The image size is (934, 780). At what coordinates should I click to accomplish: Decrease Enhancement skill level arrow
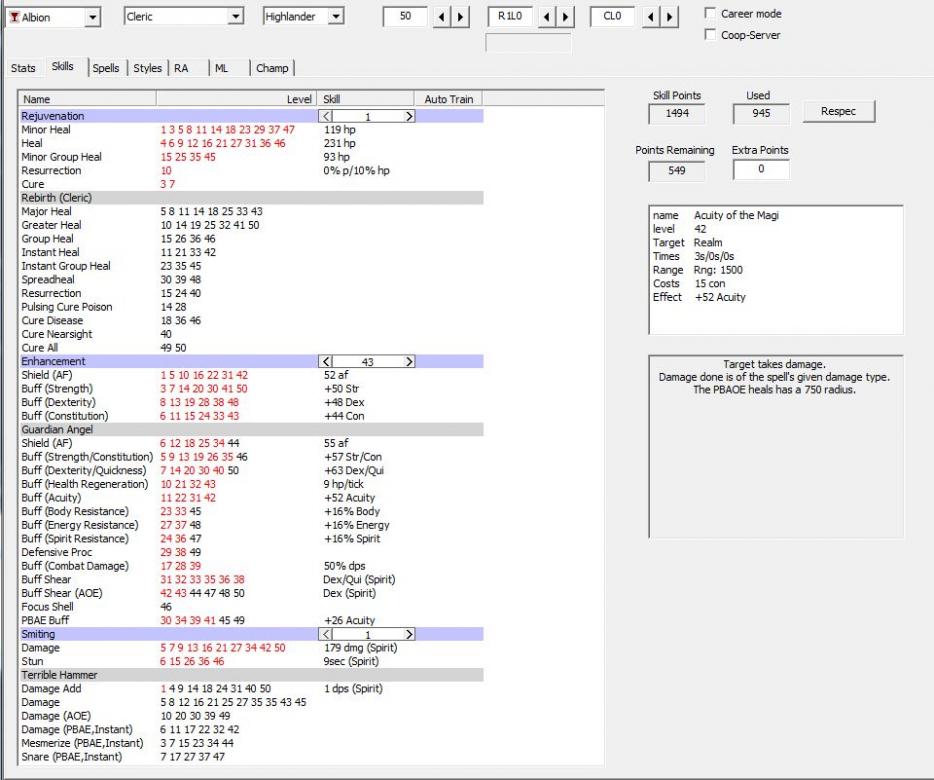pyautogui.click(x=326, y=362)
